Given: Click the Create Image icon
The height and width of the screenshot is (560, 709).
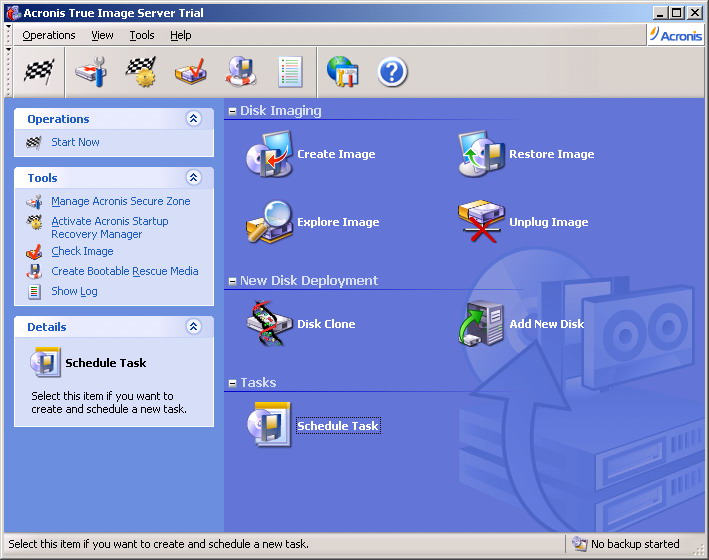Looking at the screenshot, I should coord(269,154).
